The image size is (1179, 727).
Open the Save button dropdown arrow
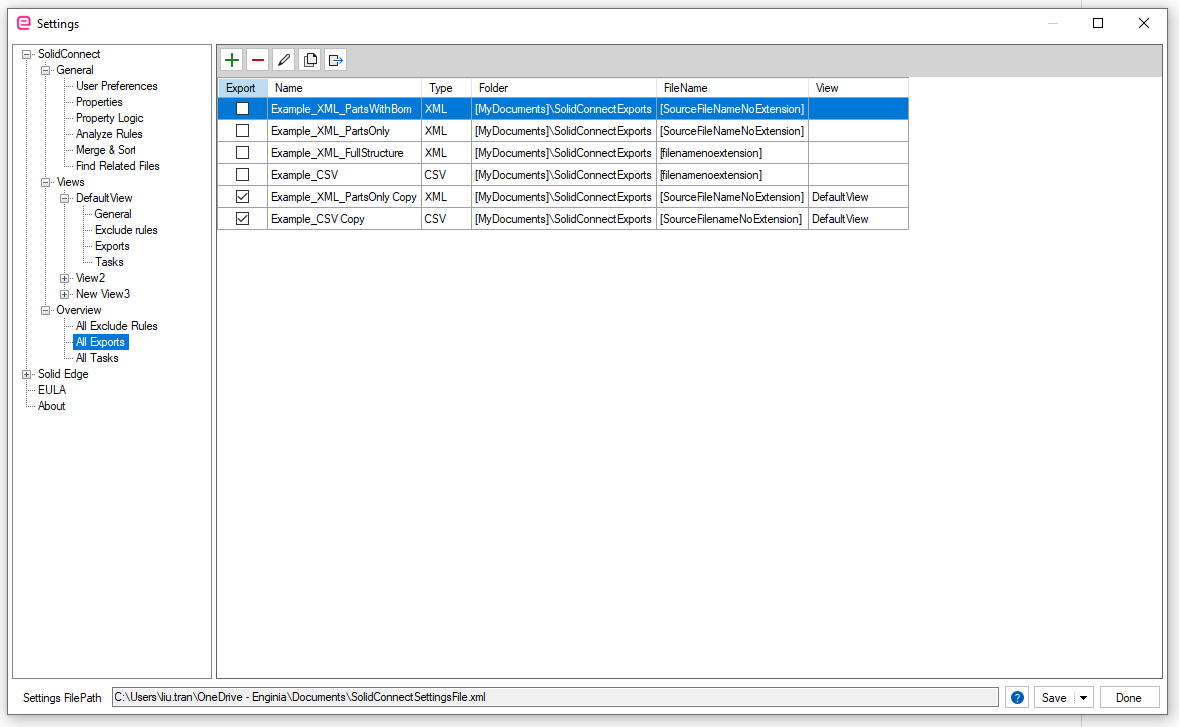click(x=1084, y=698)
